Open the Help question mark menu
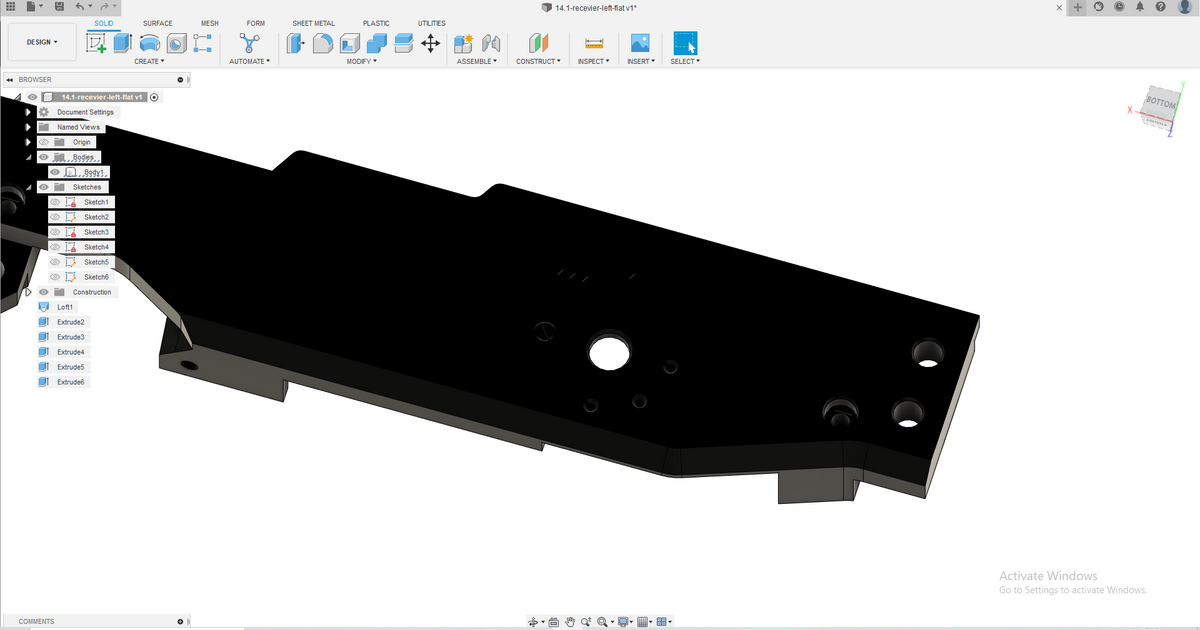The image size is (1200, 630). pyautogui.click(x=1160, y=7)
